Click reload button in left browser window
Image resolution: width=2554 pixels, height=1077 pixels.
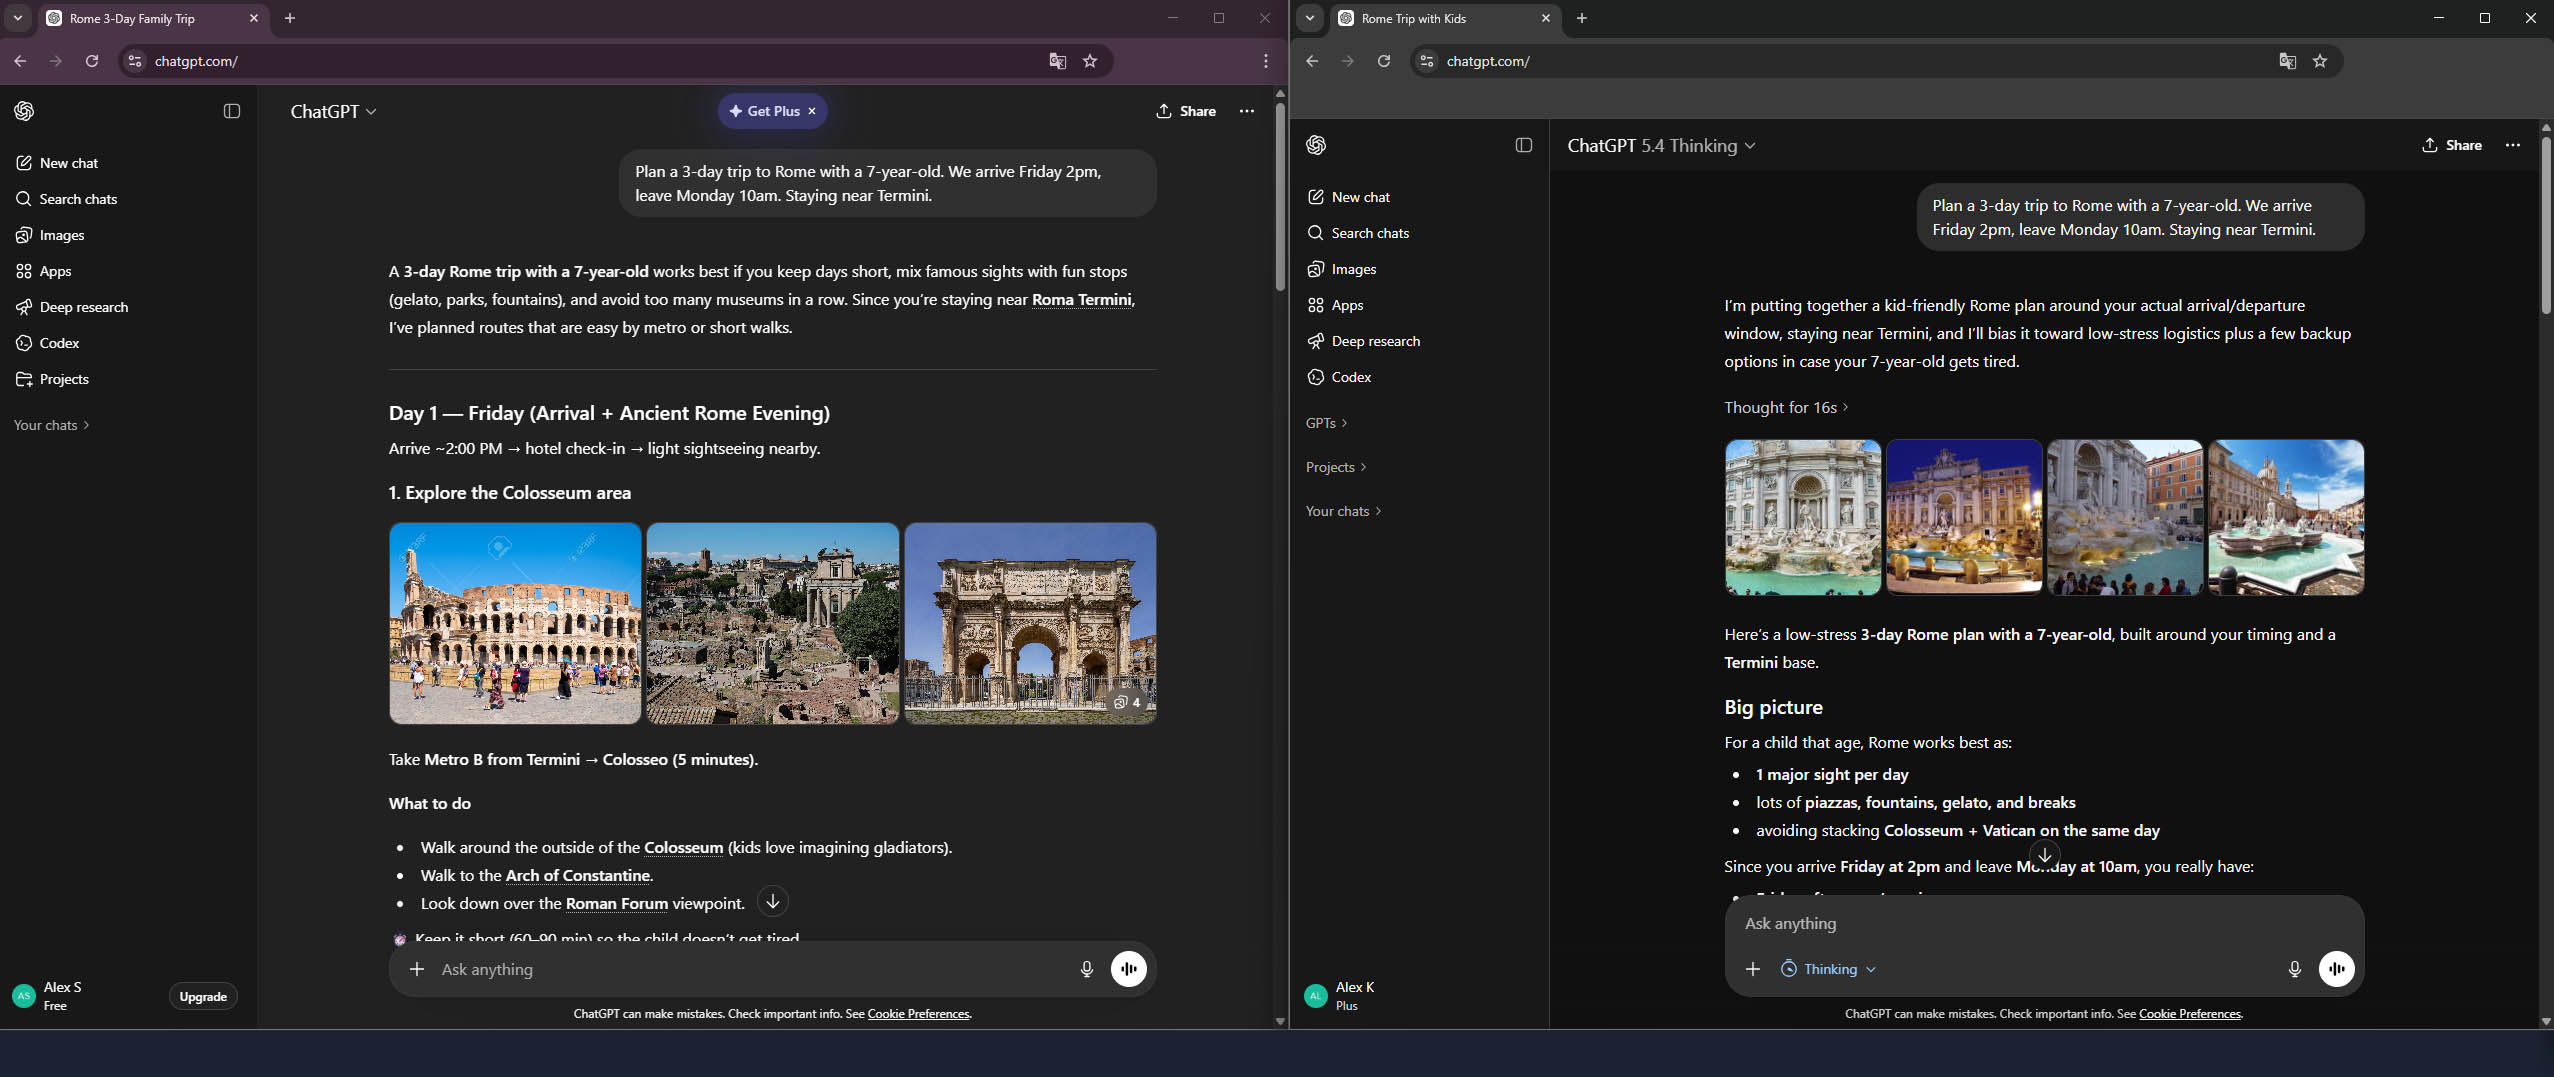[x=92, y=61]
